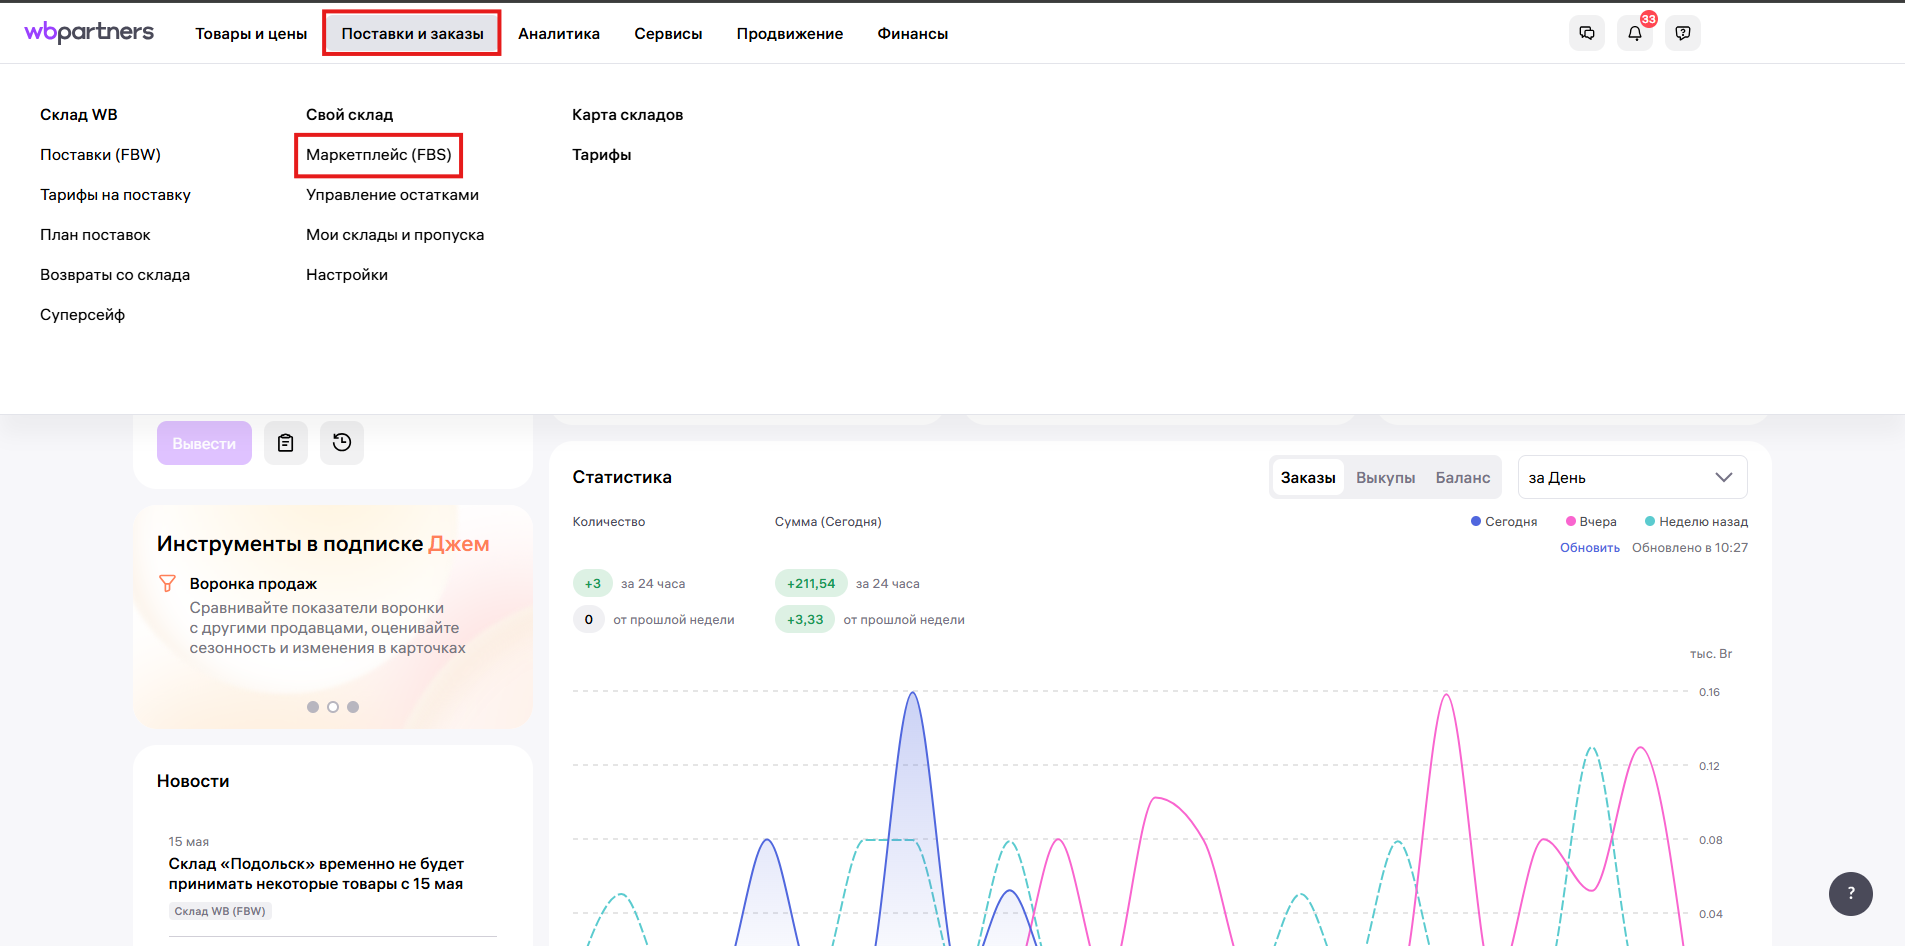Switch statistics to Выкупы
Screen dimensions: 1905x946
point(1385,478)
